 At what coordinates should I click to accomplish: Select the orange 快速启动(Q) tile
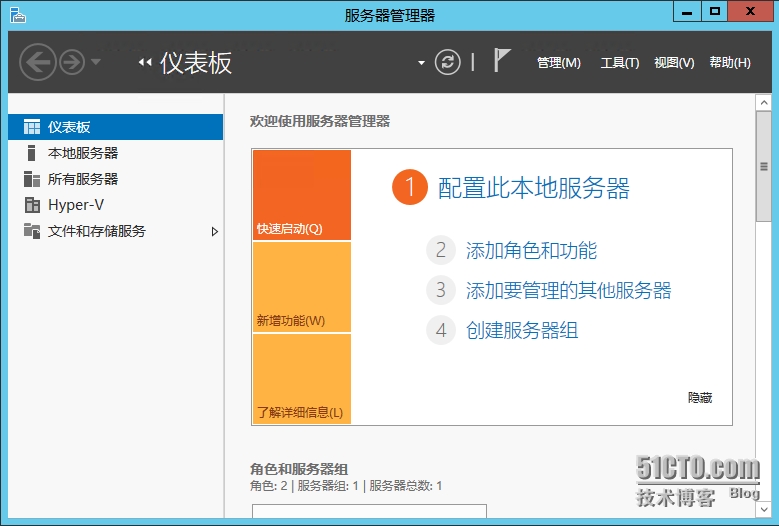(x=302, y=195)
